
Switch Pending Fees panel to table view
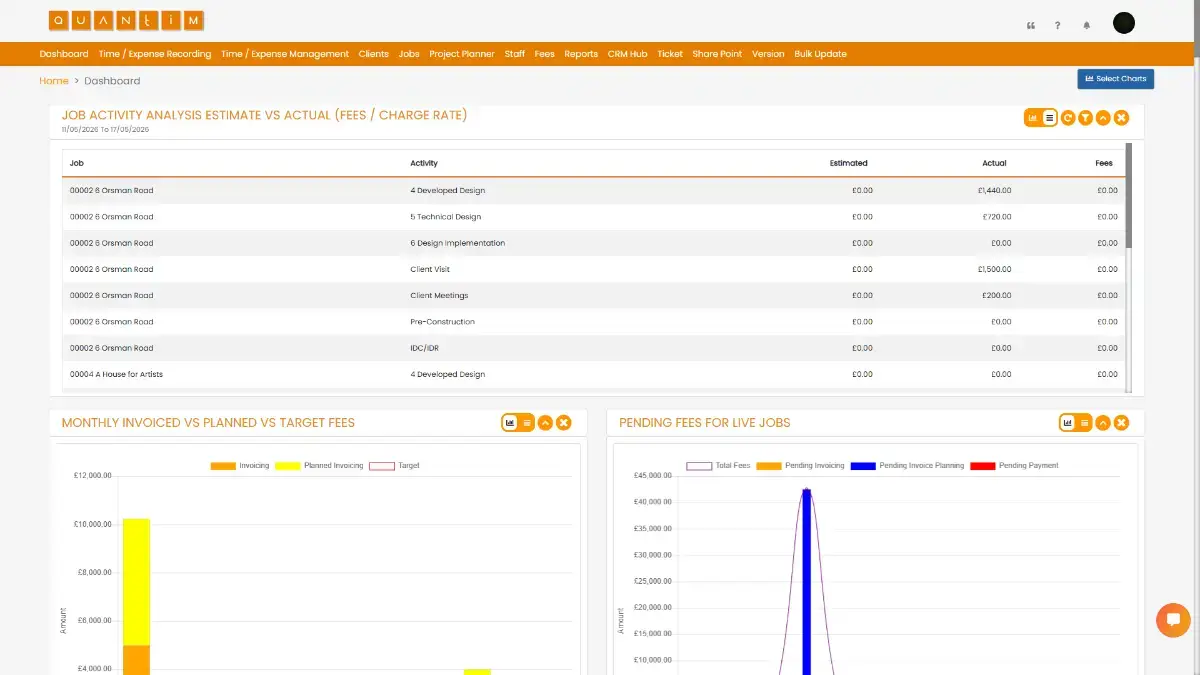click(1084, 423)
